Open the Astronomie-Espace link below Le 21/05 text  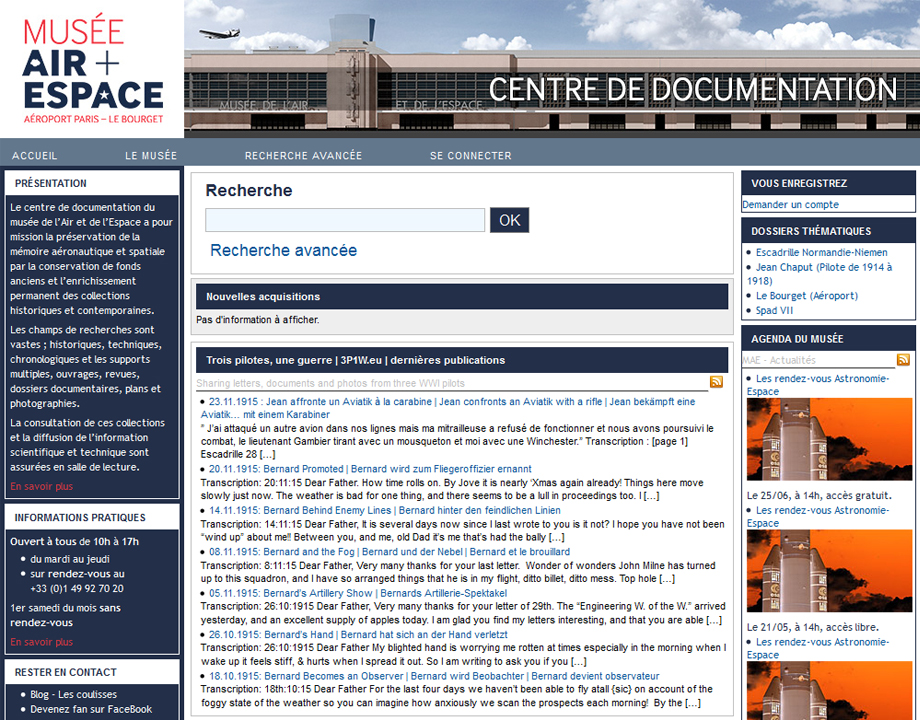click(818, 648)
